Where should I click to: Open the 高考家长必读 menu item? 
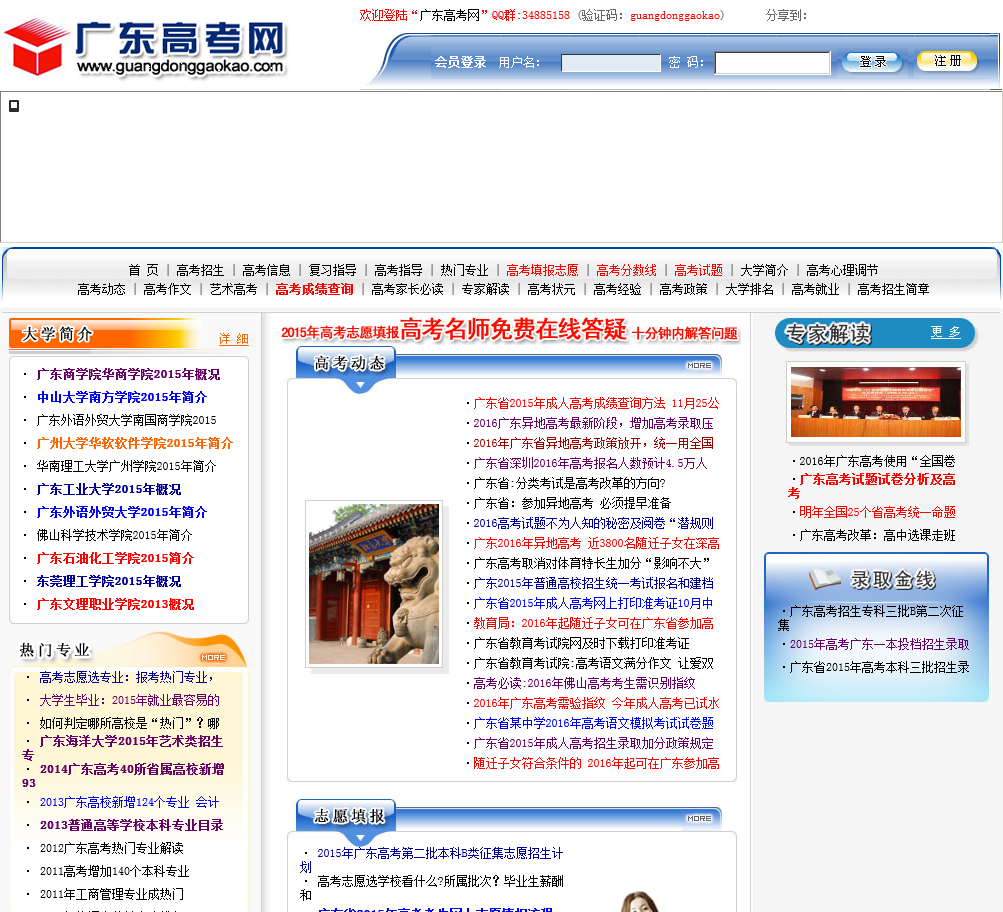[407, 289]
